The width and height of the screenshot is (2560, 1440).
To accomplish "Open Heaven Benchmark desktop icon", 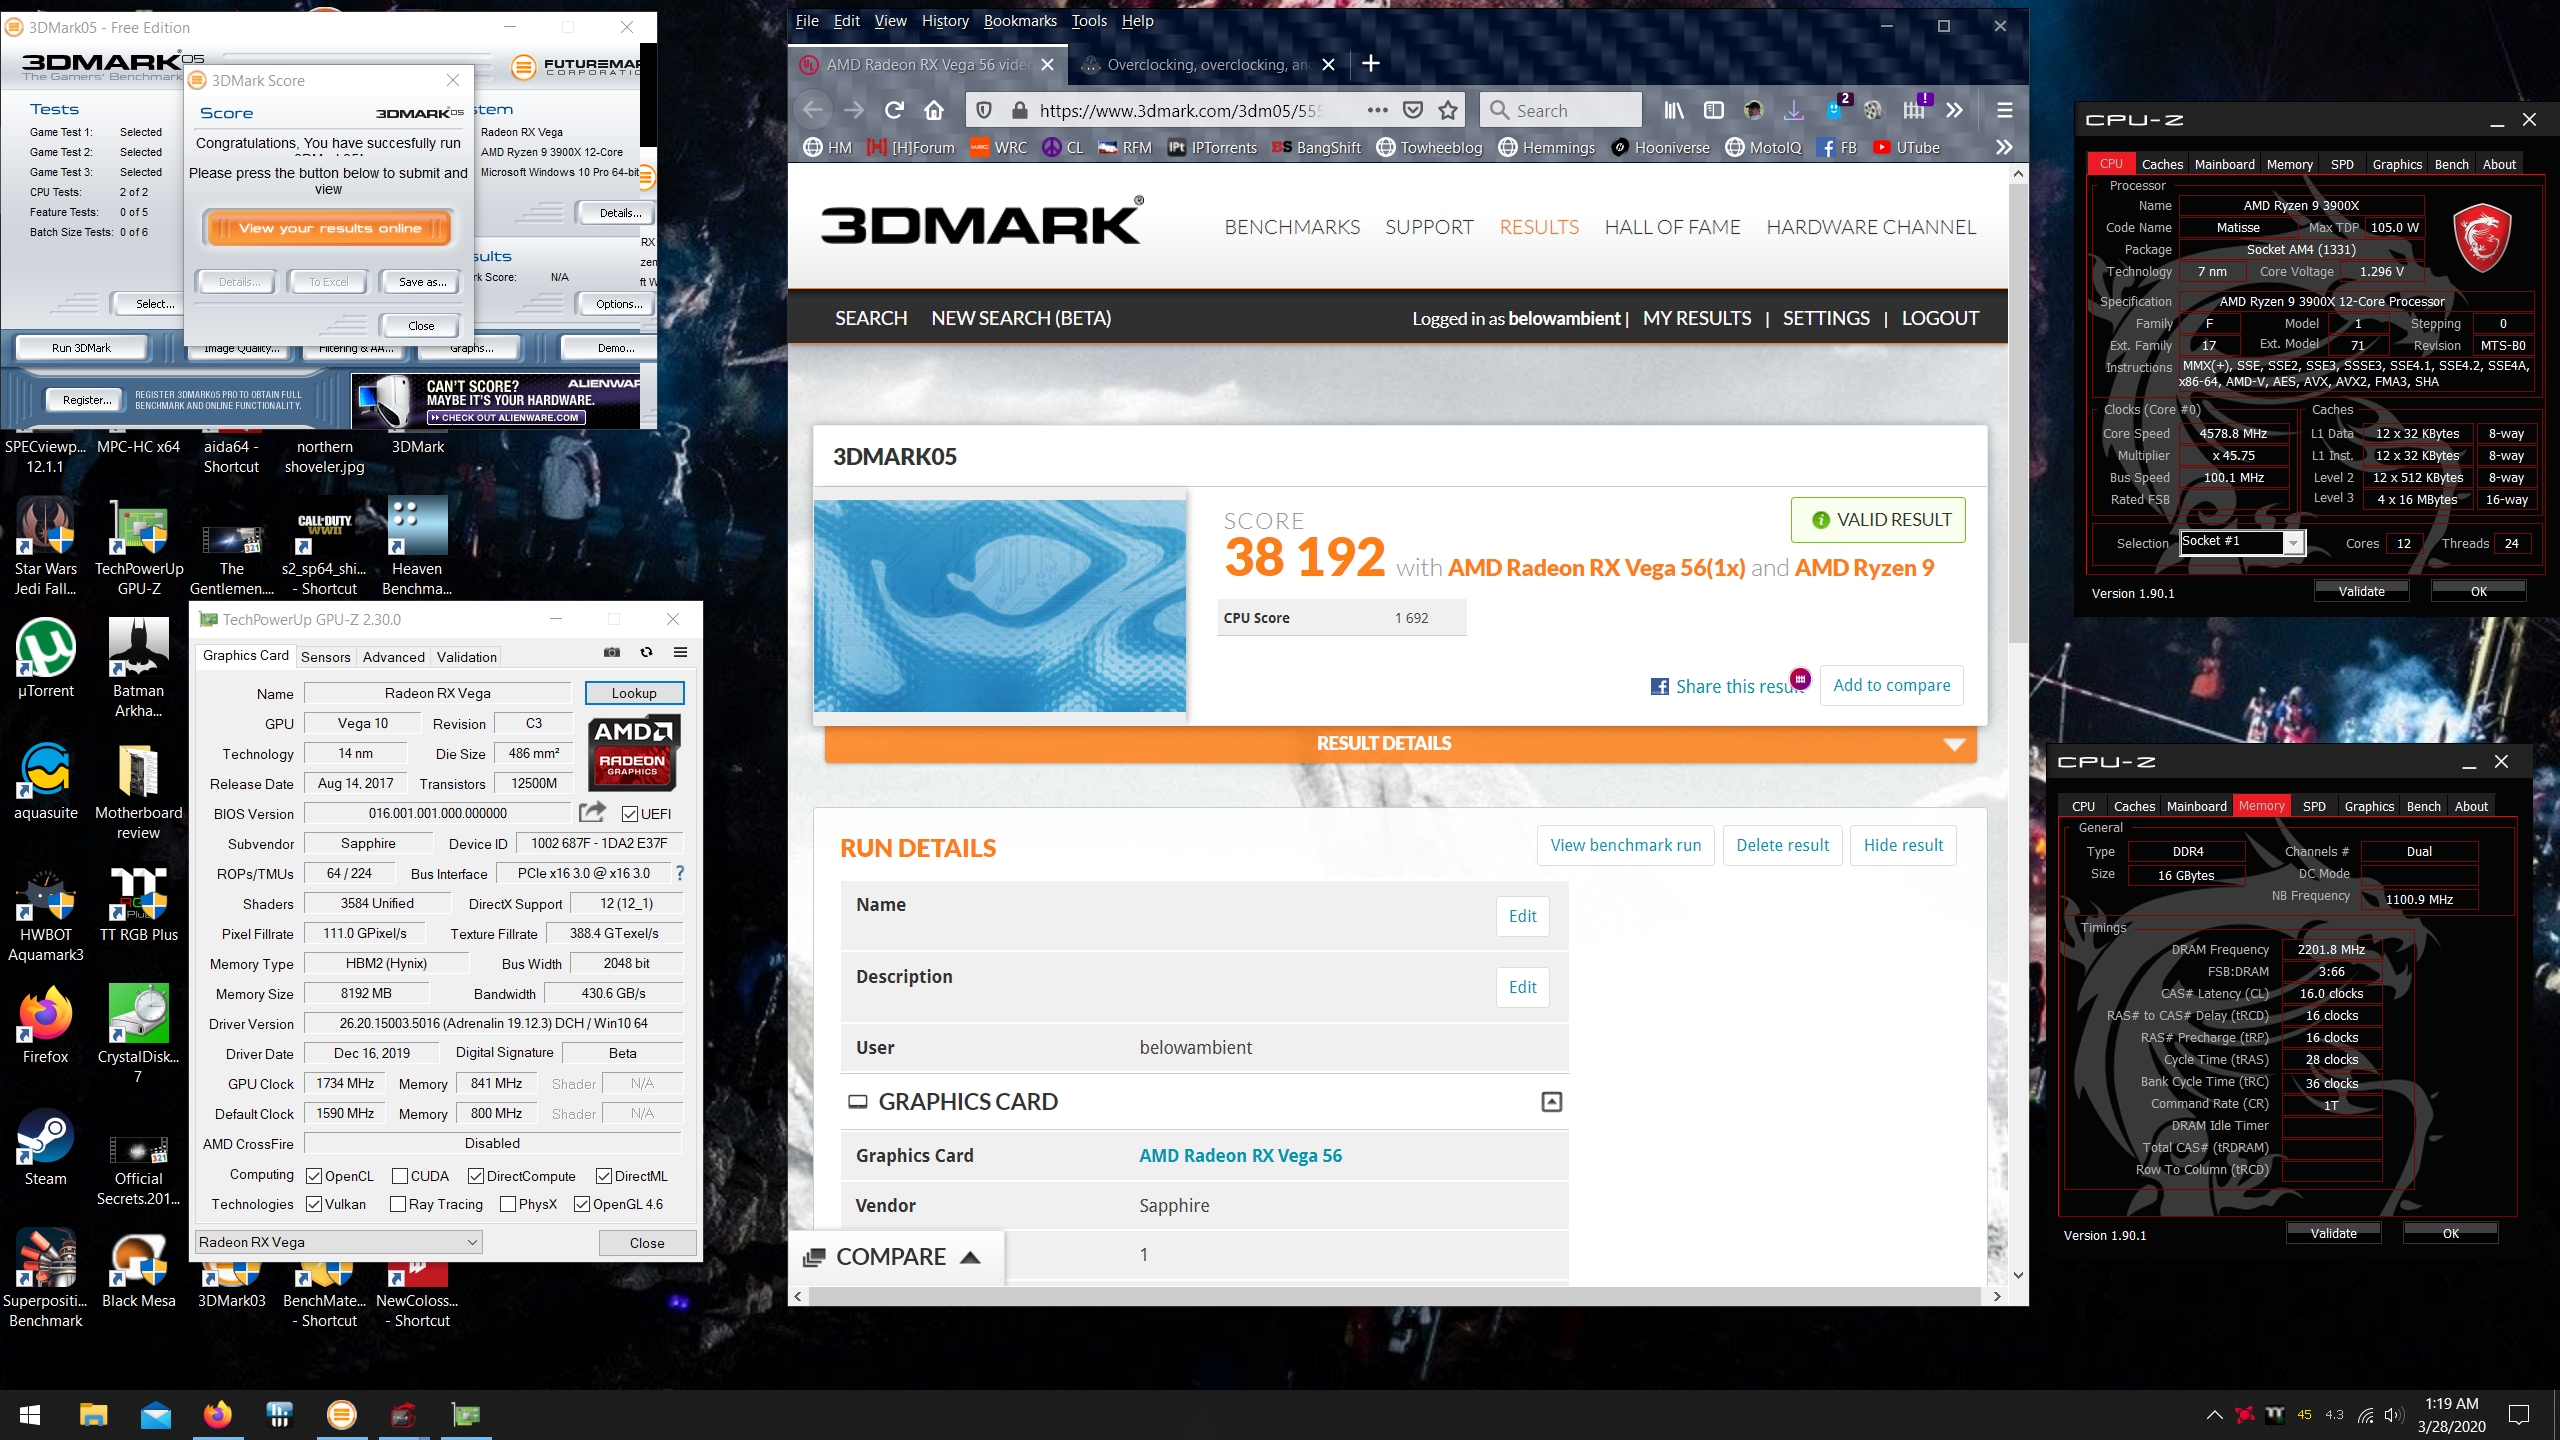I will 417,547.
